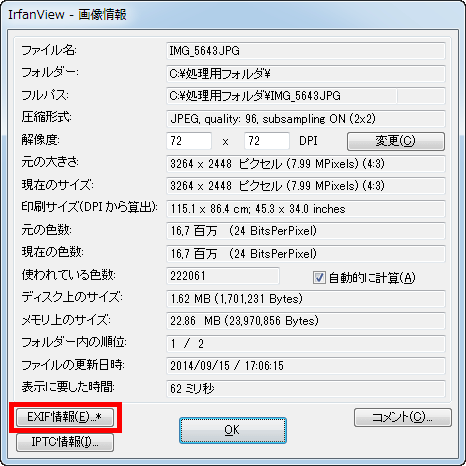Click the JPEG quality compression value

[x=306, y=119]
